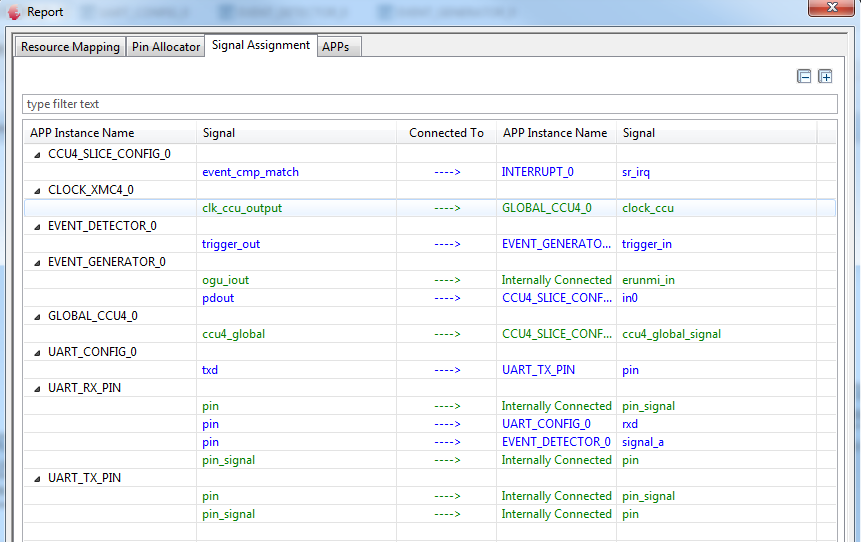Click the pdout signal
861x542 pixels.
[x=218, y=298]
